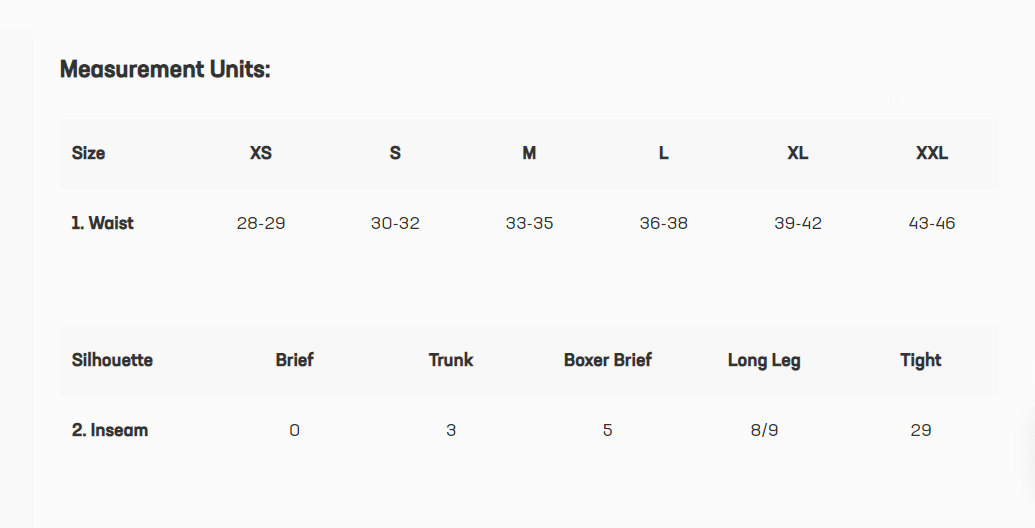Click the Brief silhouette column header

(x=294, y=360)
